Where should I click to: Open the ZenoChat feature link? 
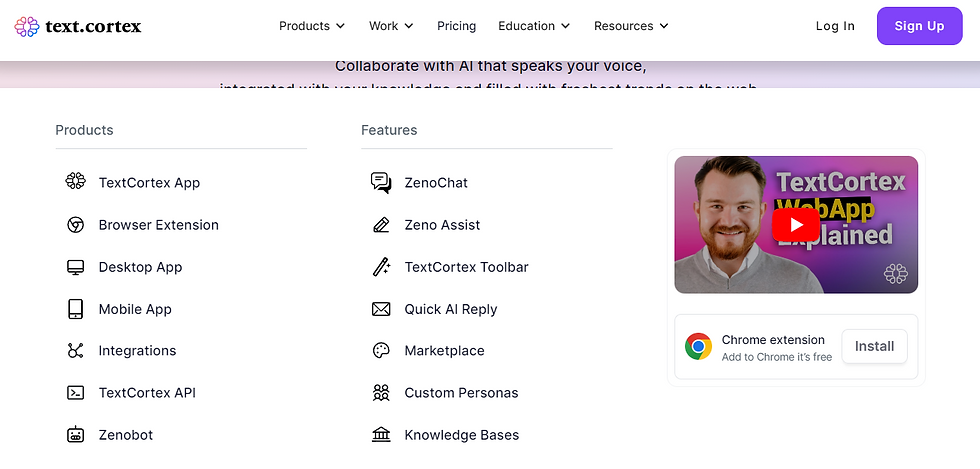[x=436, y=183]
